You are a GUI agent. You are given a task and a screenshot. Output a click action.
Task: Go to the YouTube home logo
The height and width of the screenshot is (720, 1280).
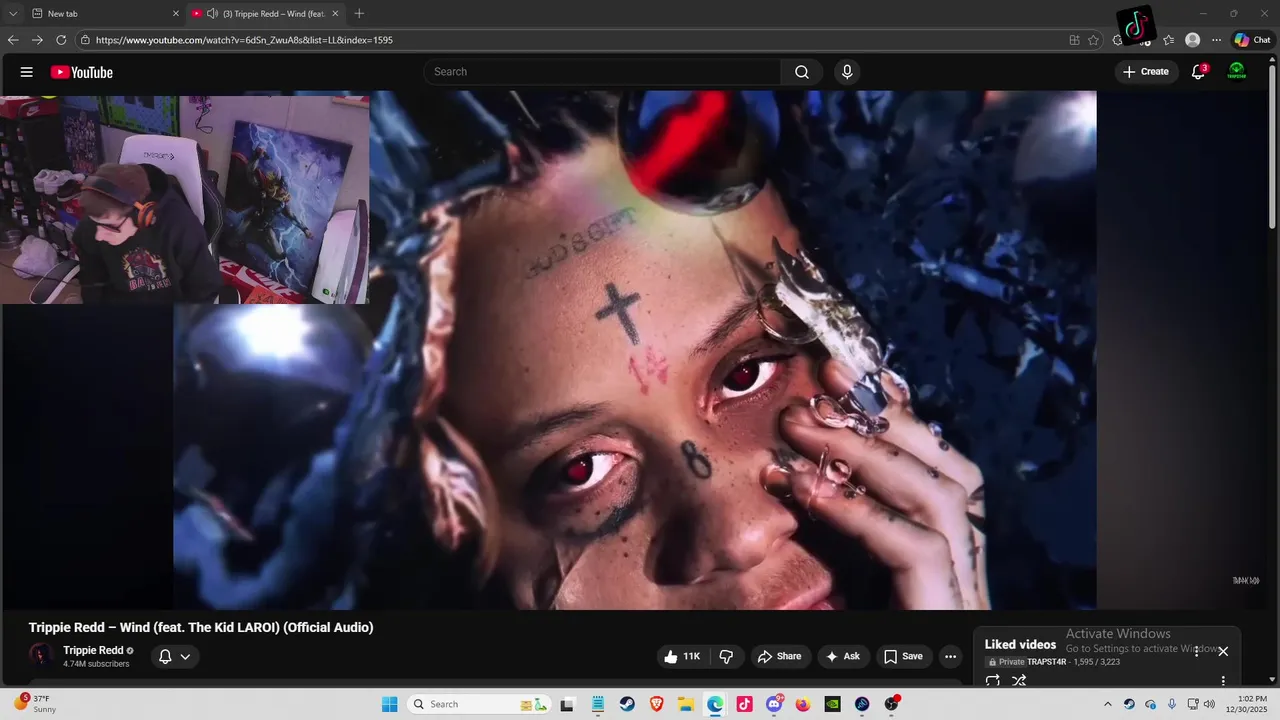(82, 72)
